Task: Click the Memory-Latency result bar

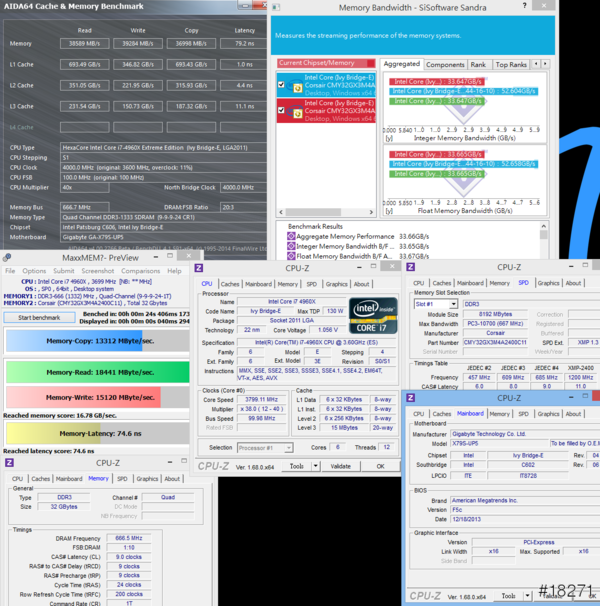Action: tap(98, 433)
